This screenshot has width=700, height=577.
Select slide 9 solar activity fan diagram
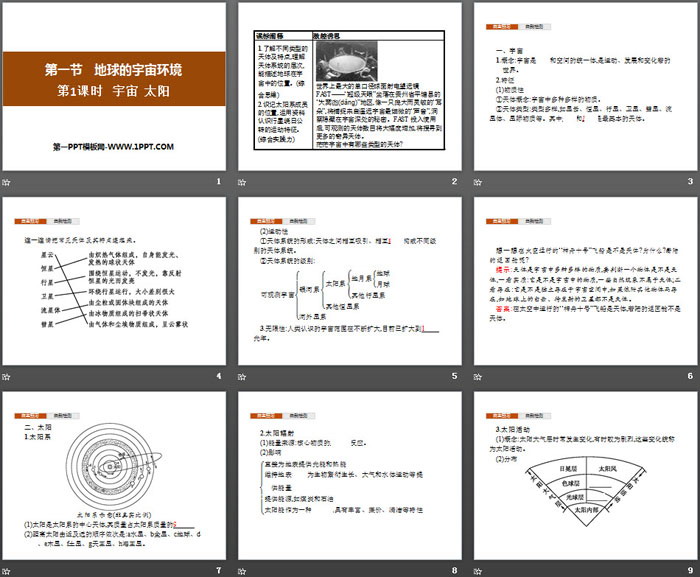click(586, 476)
